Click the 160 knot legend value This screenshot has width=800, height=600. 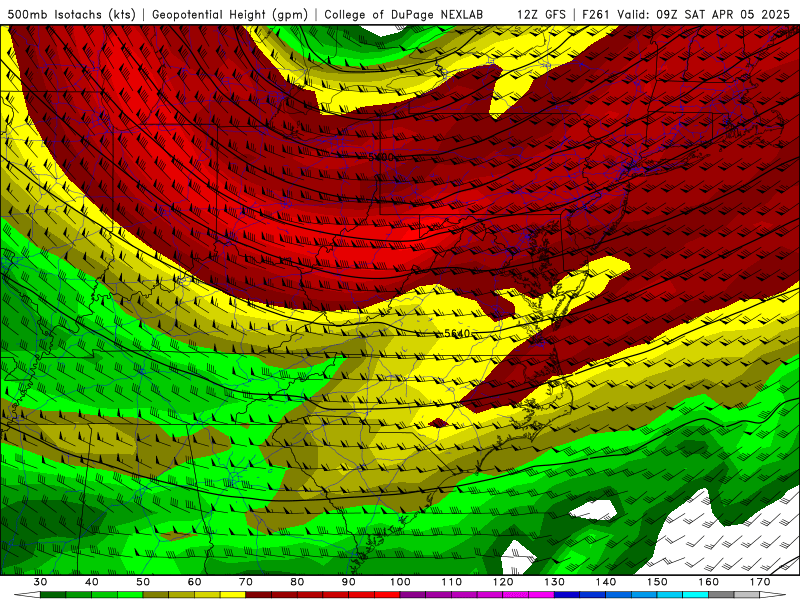click(709, 582)
